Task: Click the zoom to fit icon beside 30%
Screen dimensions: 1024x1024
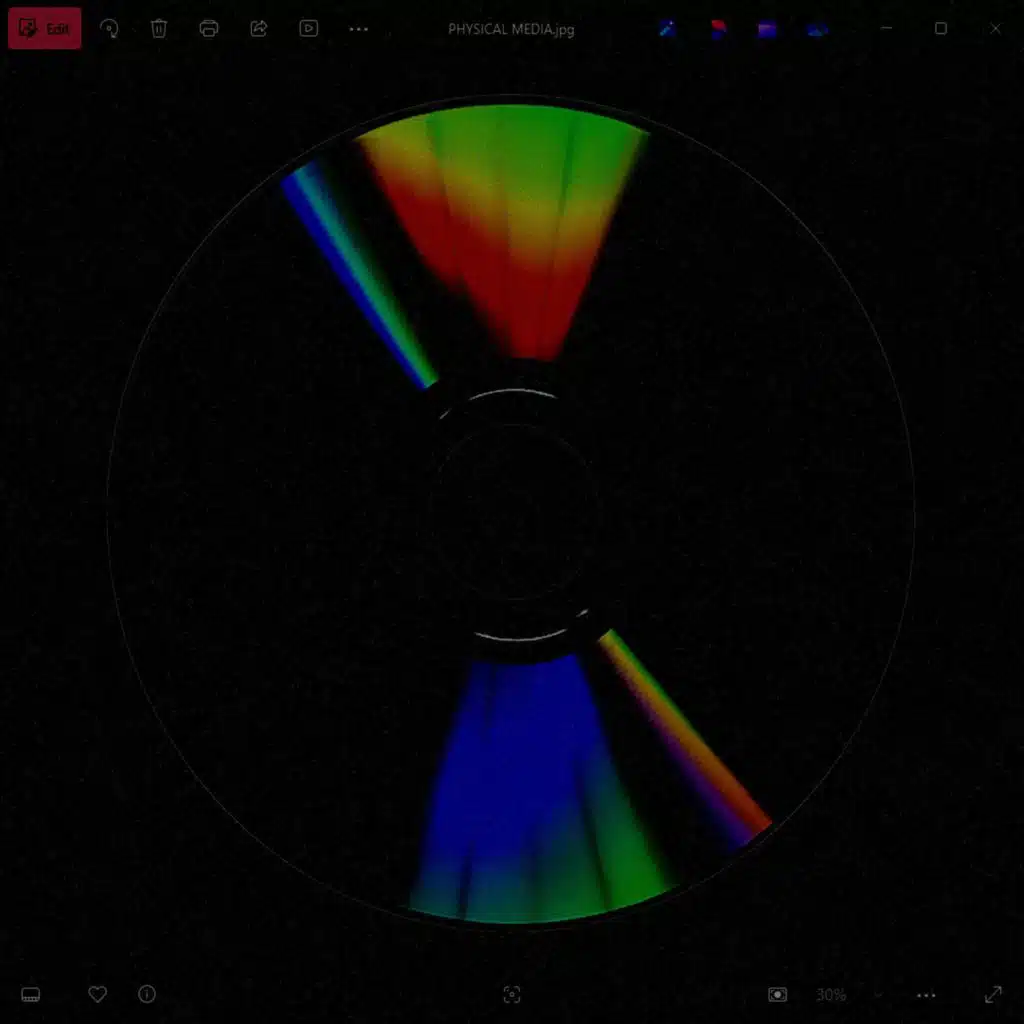Action: [x=777, y=995]
